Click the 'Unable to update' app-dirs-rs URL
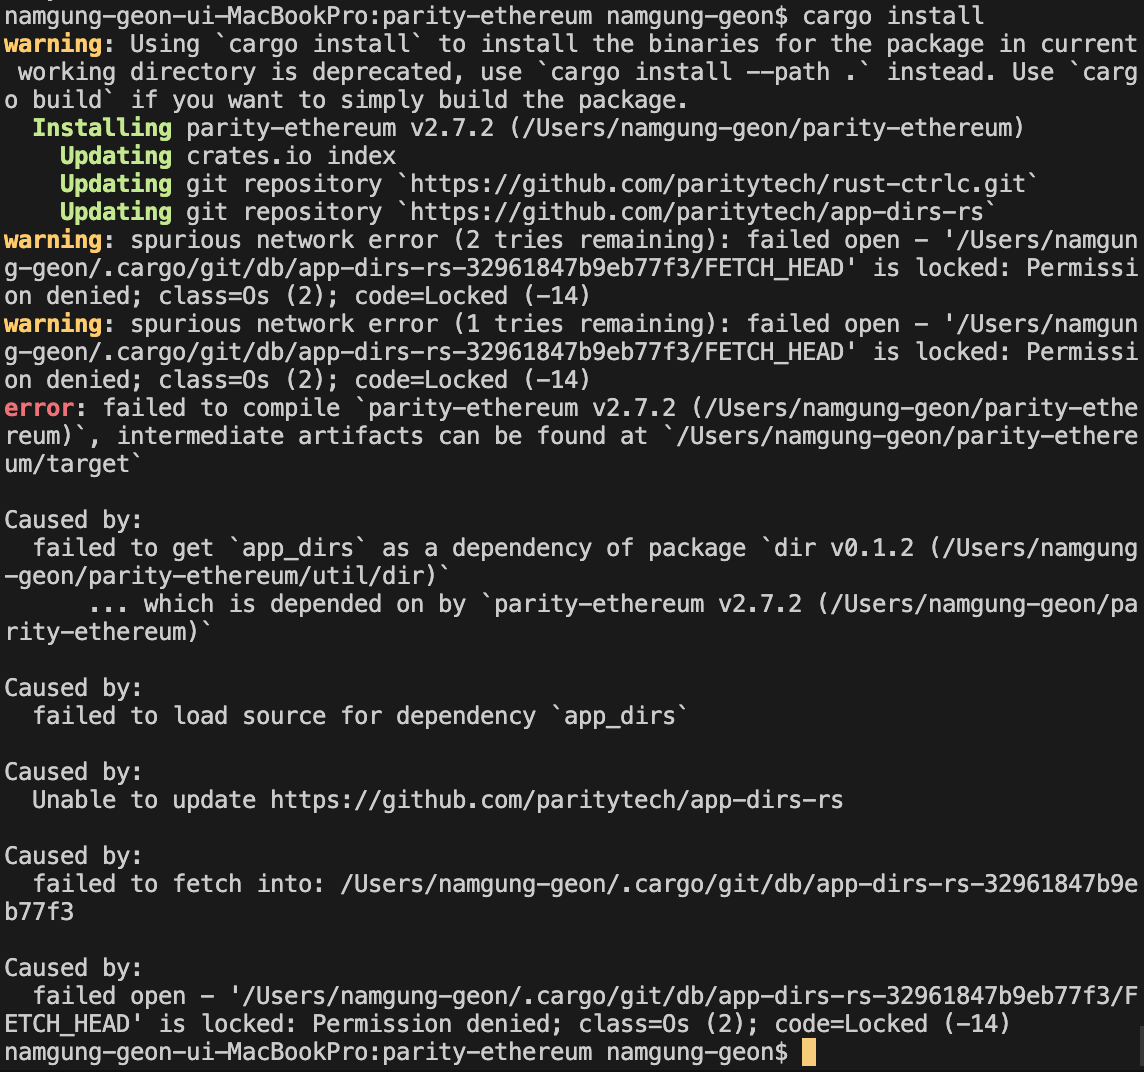 coord(557,800)
